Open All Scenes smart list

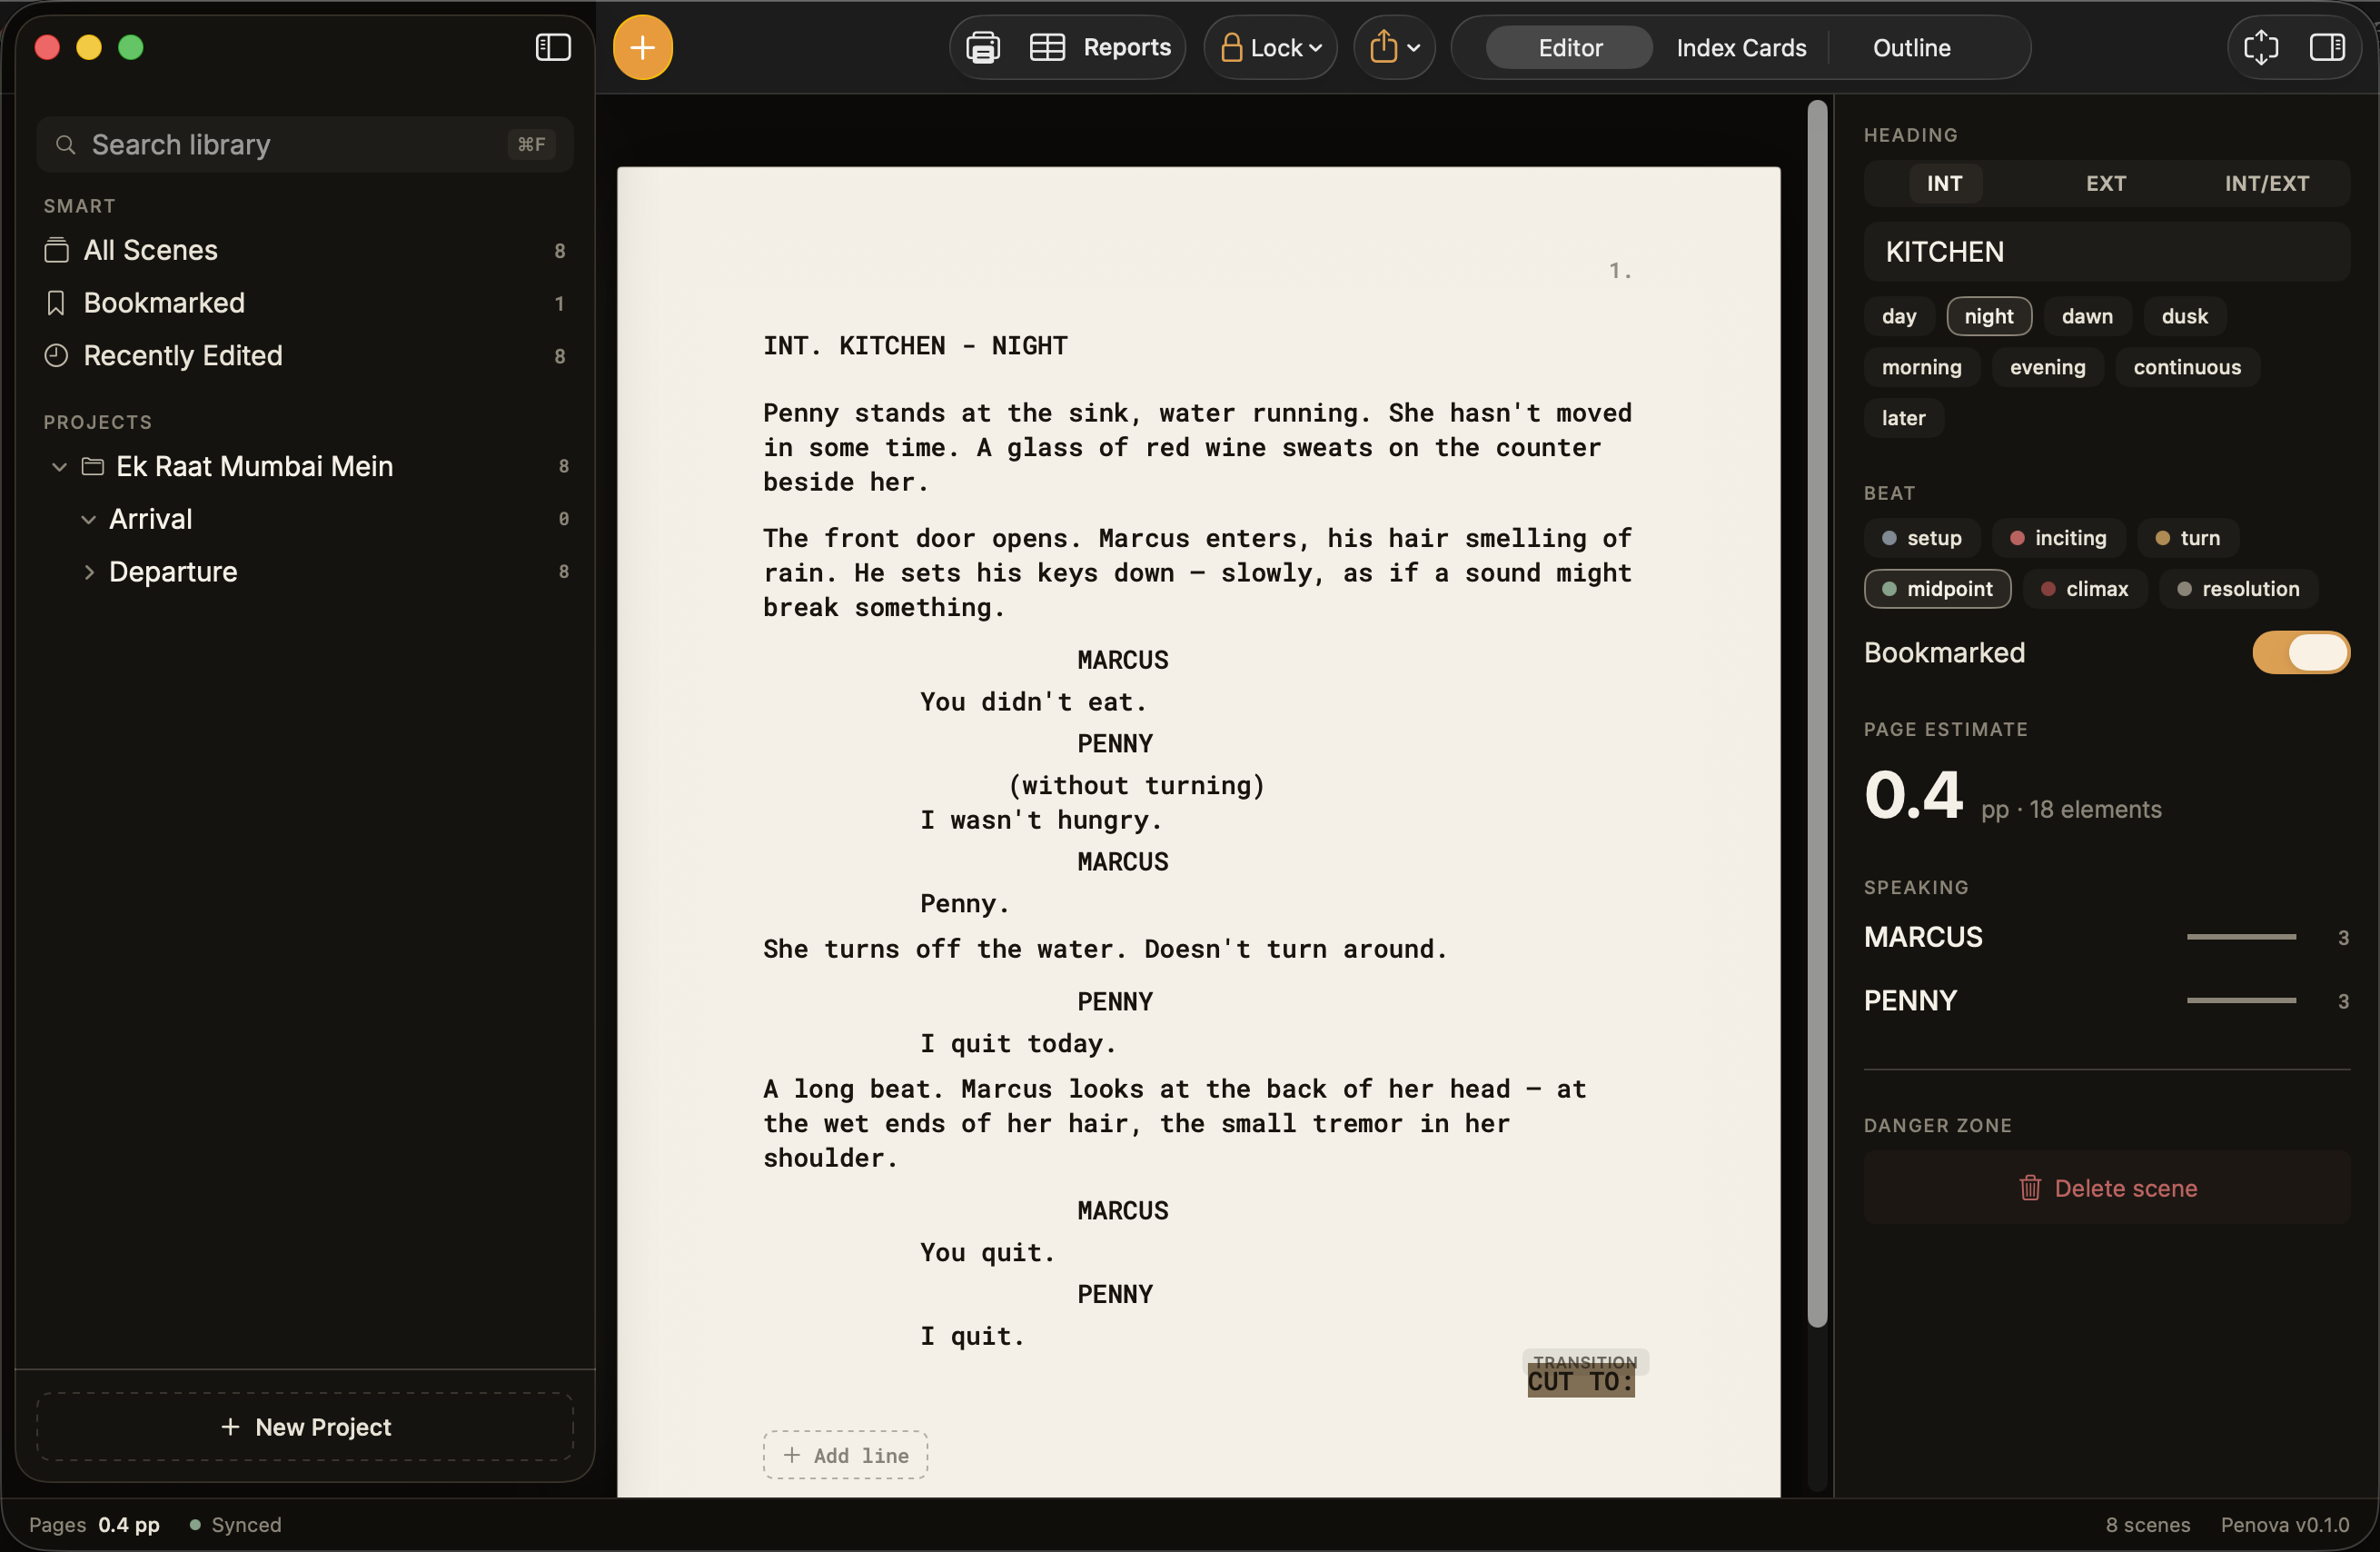(x=304, y=250)
